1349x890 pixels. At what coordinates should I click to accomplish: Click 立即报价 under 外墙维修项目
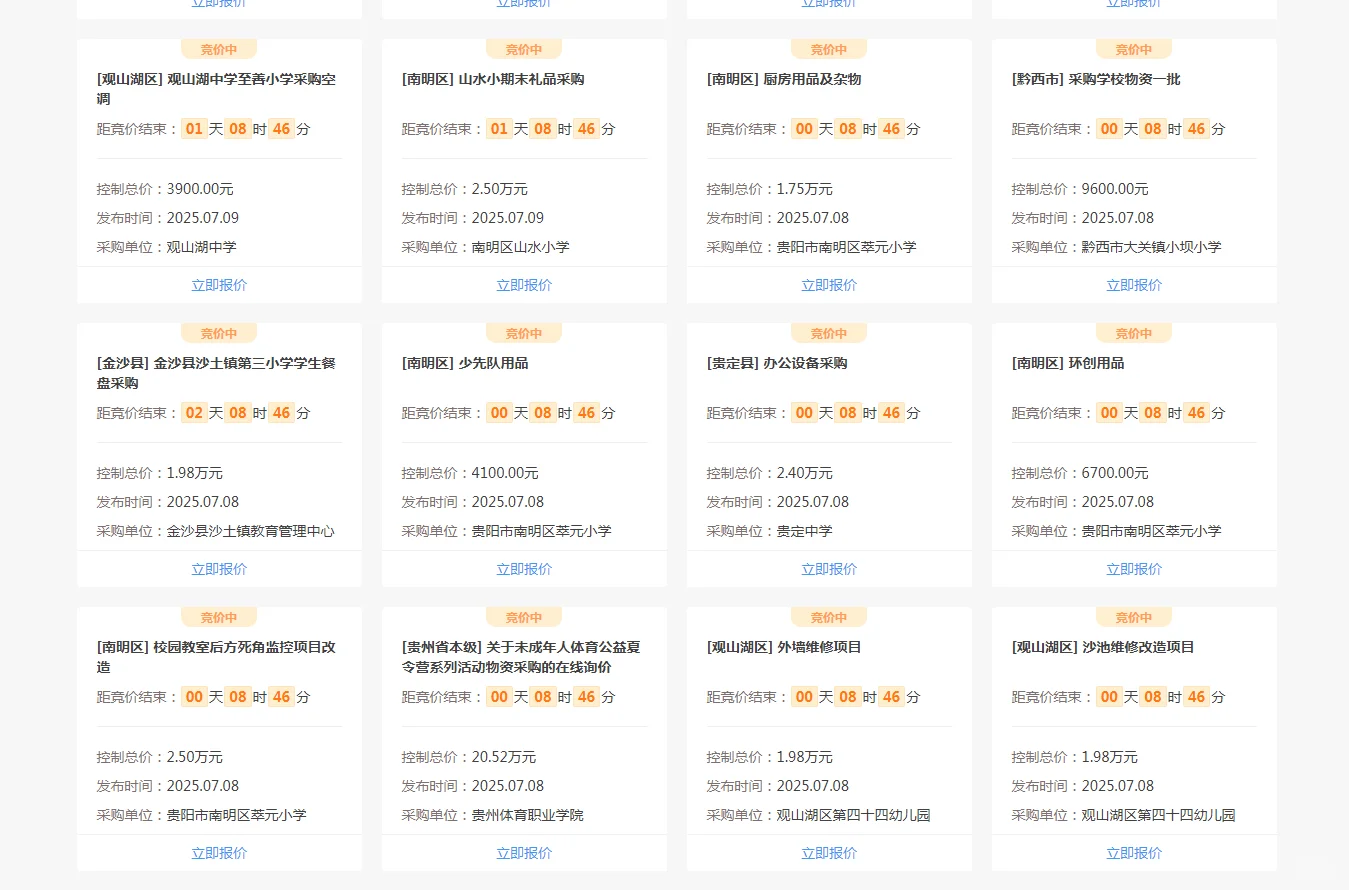click(829, 853)
